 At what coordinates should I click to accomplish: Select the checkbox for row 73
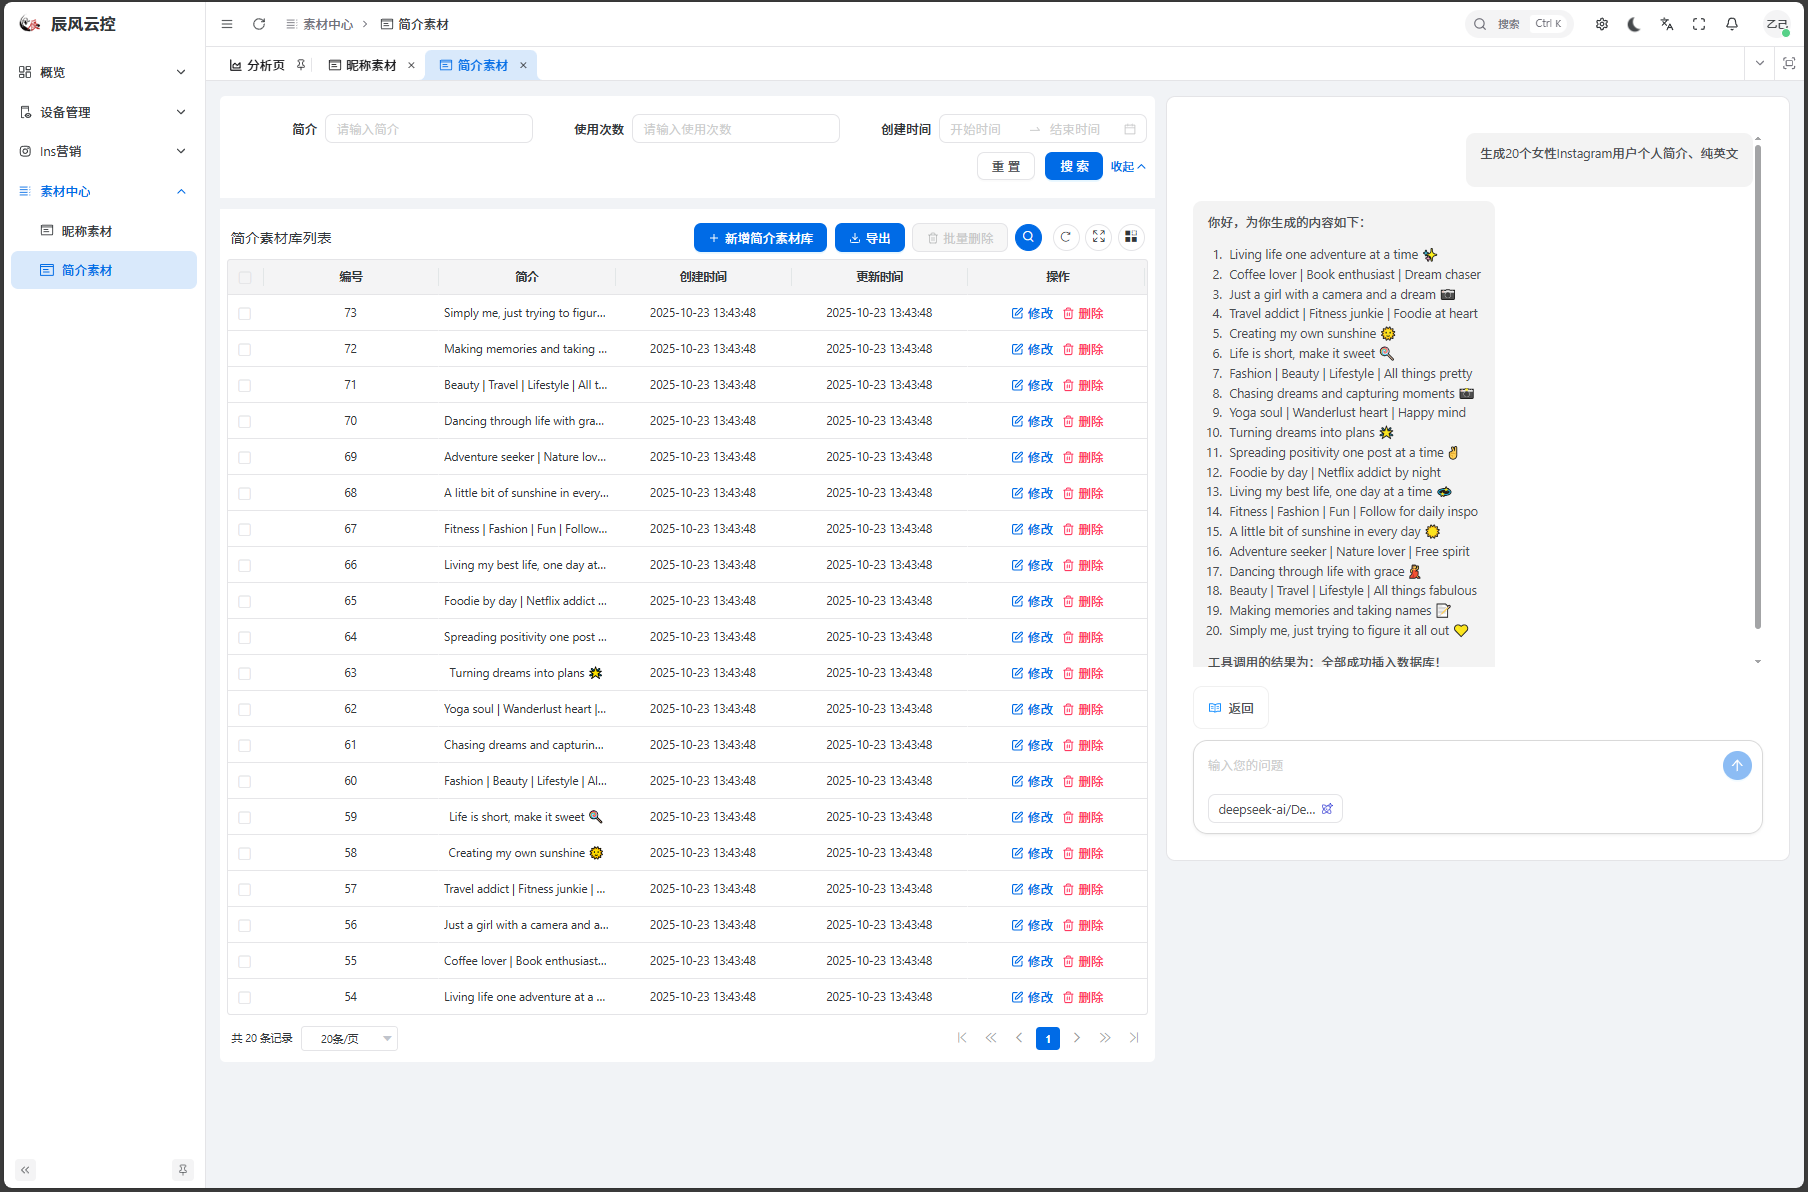[245, 314]
